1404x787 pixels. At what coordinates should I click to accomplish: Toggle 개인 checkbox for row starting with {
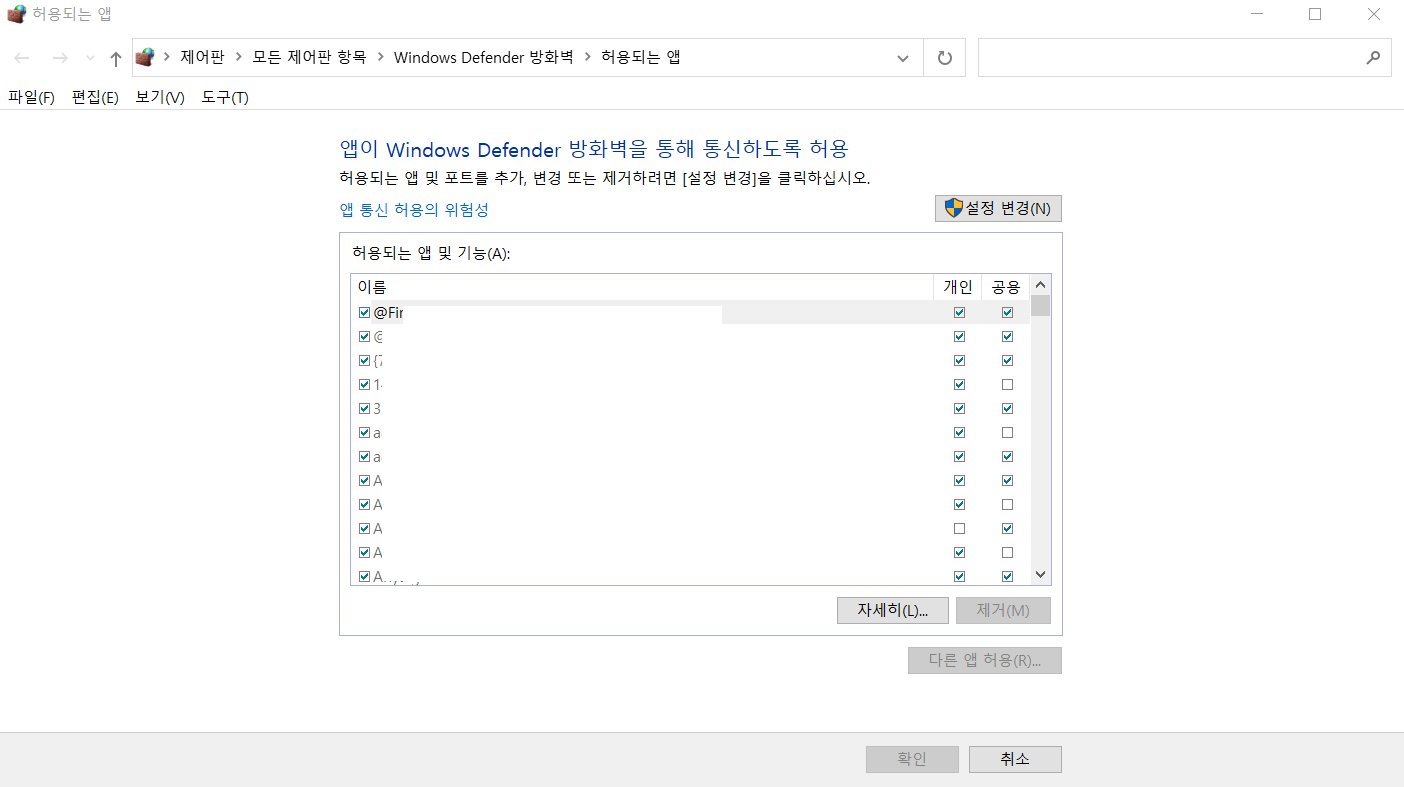click(x=960, y=360)
